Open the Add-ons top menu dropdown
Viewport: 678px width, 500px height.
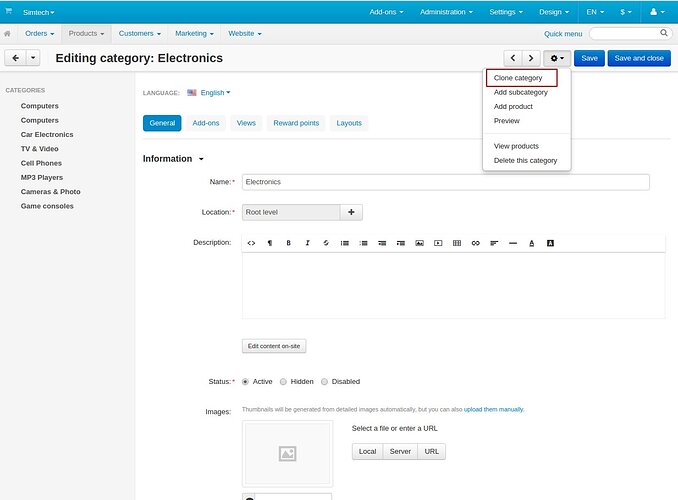click(x=386, y=12)
